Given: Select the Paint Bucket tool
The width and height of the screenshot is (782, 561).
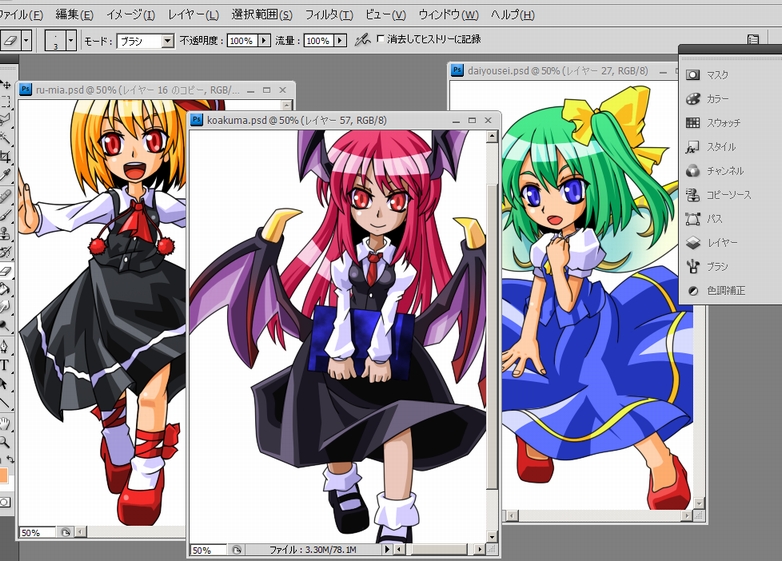Looking at the screenshot, I should [x=5, y=289].
